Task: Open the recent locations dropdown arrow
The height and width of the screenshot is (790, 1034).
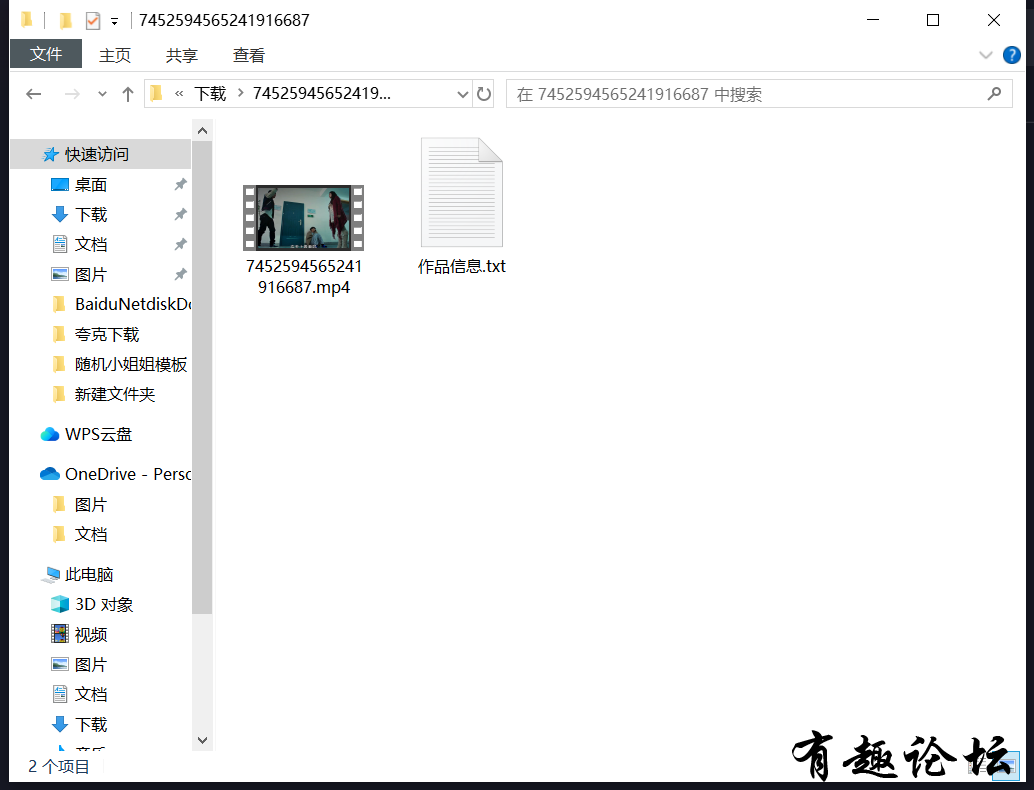Action: tap(102, 94)
